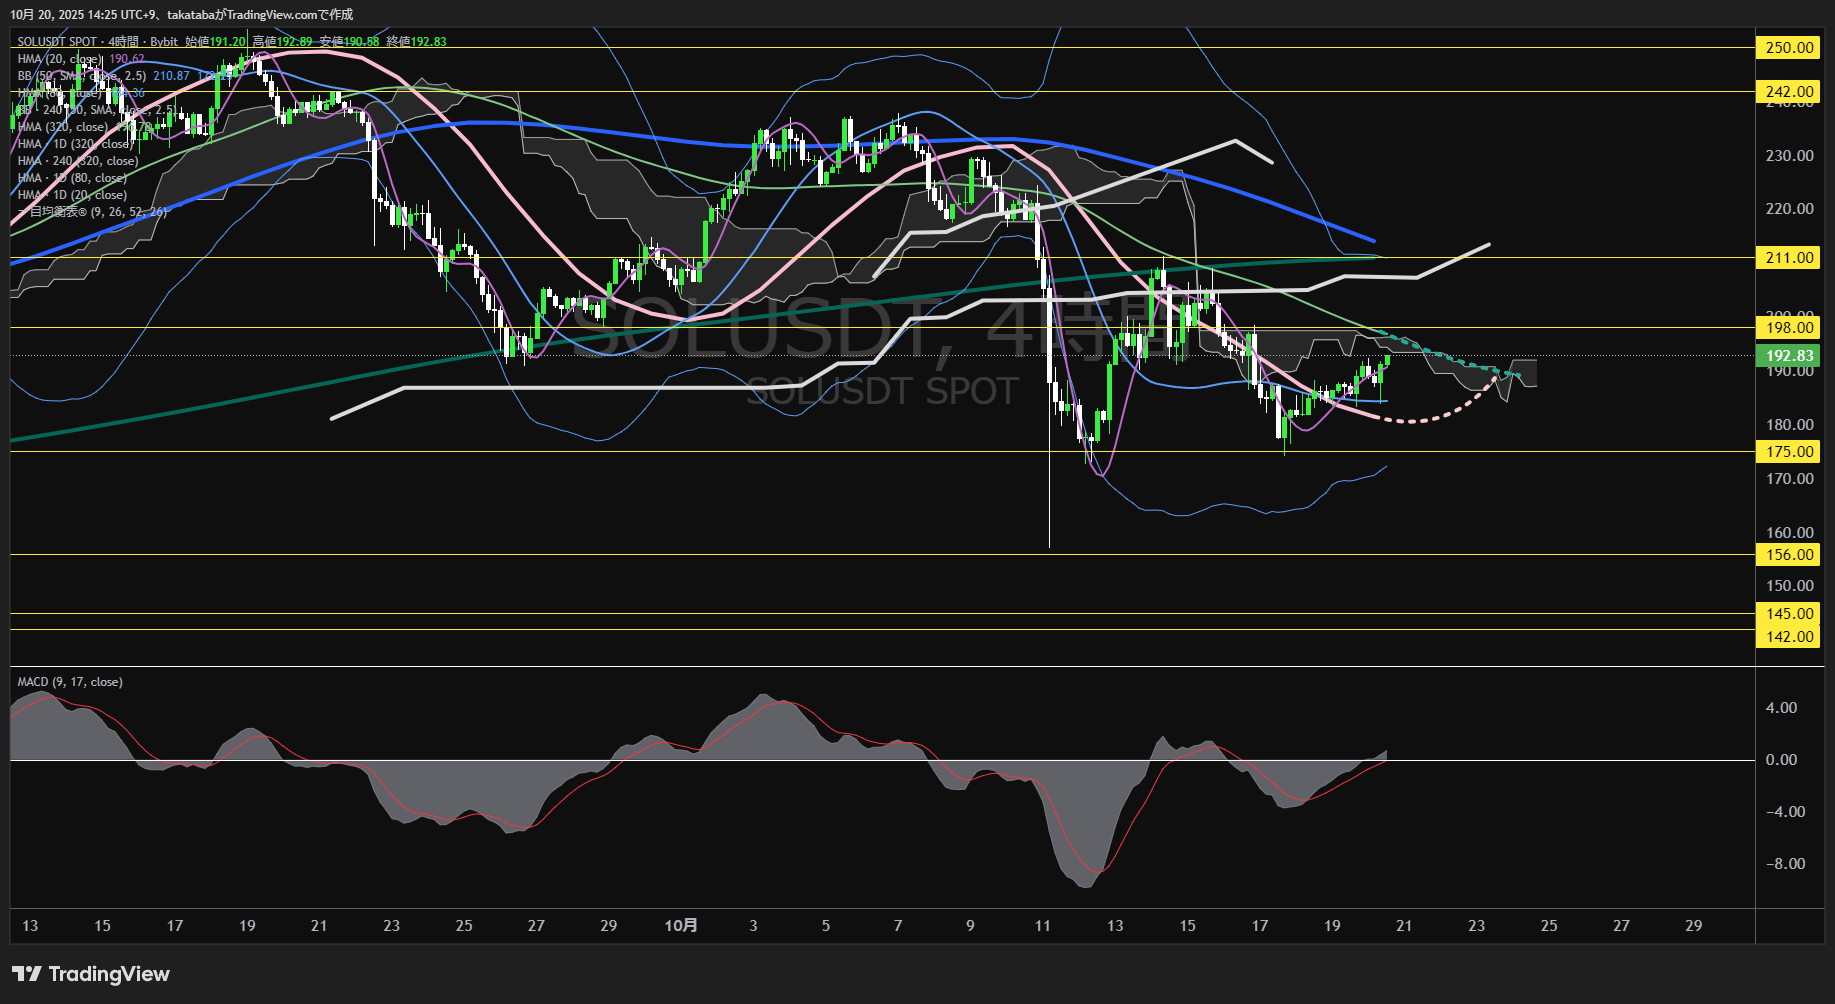
Task: Select the HMA · 240 (320, close) indicator label
Action: (78, 161)
